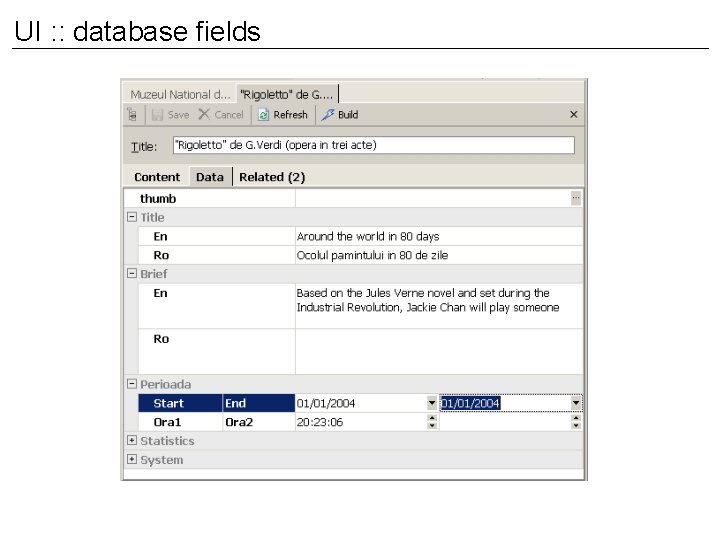720x540 pixels.
Task: Collapse the Brief group
Action: (132, 273)
